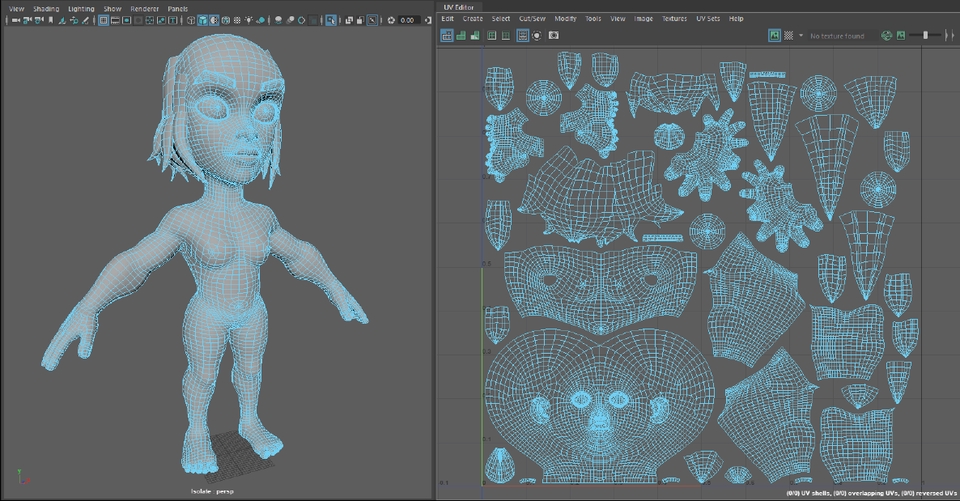Click the UV snapshot camera icon
The height and width of the screenshot is (501, 960).
(x=553, y=36)
